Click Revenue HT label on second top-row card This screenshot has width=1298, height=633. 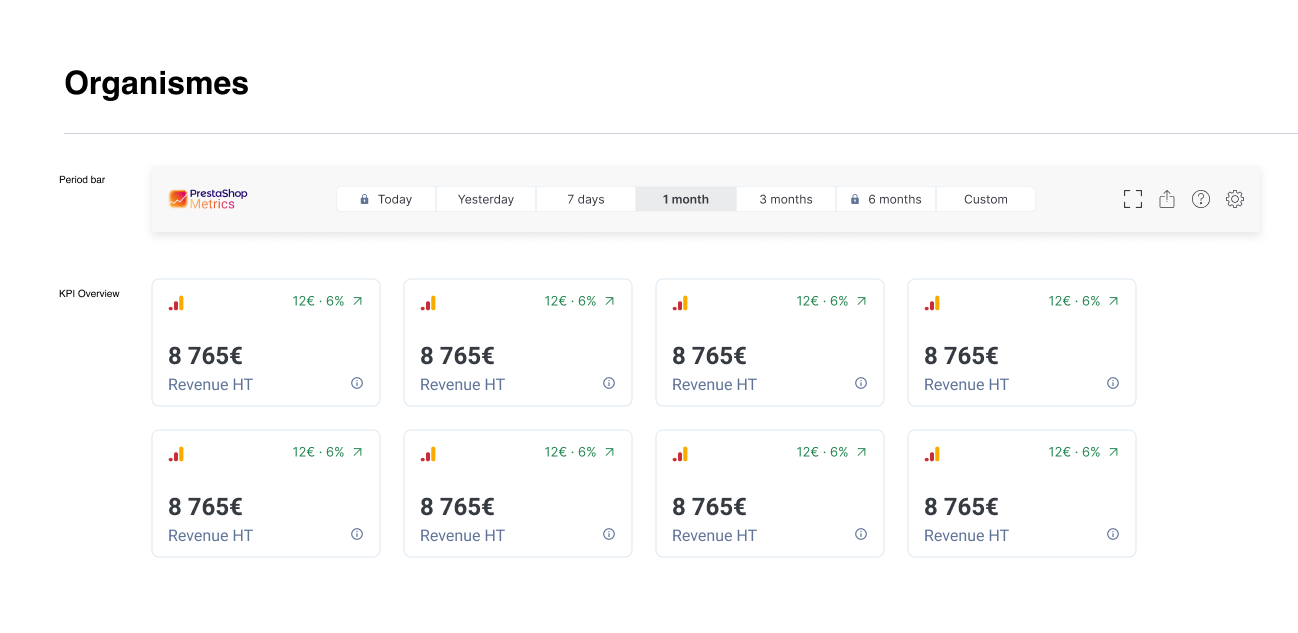pos(462,384)
